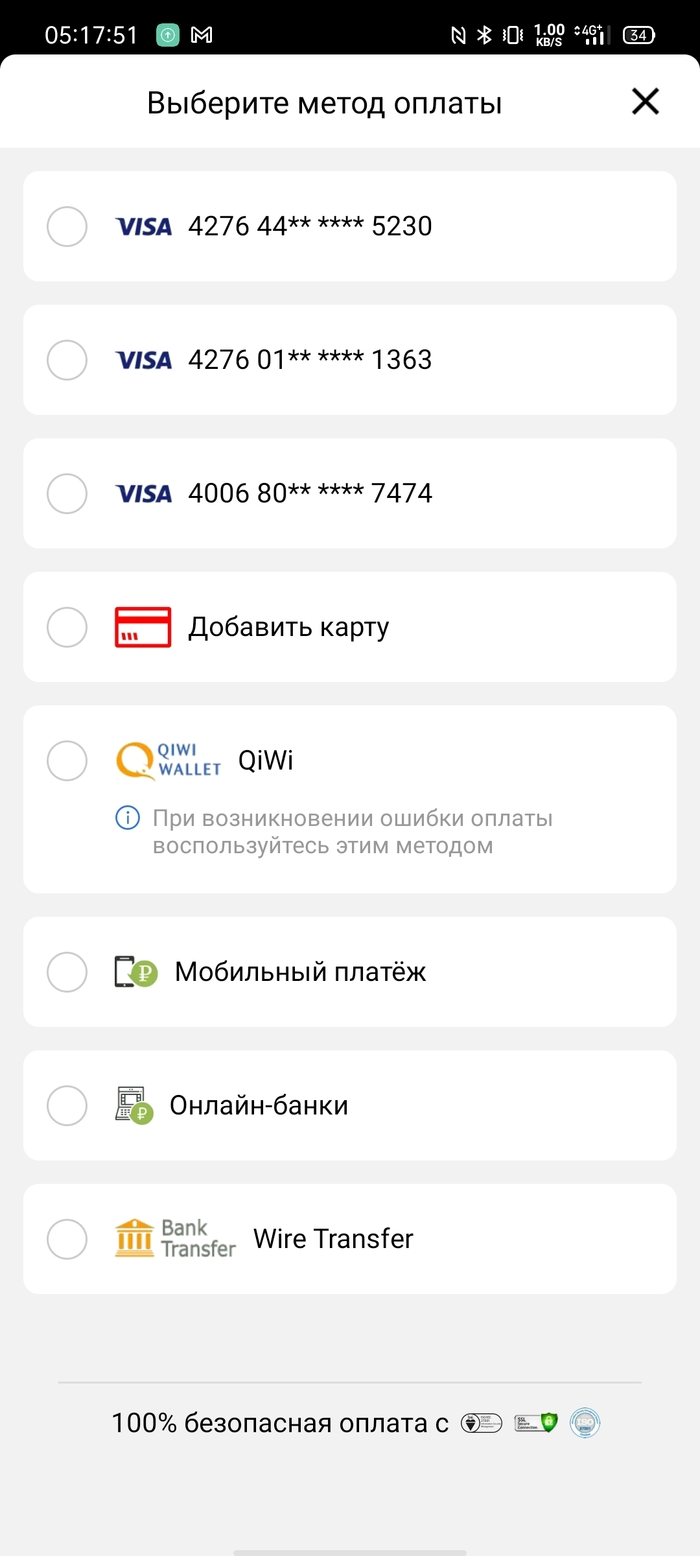Tap the QIWI Wallet logo
The height and width of the screenshot is (1556, 700).
click(x=169, y=761)
